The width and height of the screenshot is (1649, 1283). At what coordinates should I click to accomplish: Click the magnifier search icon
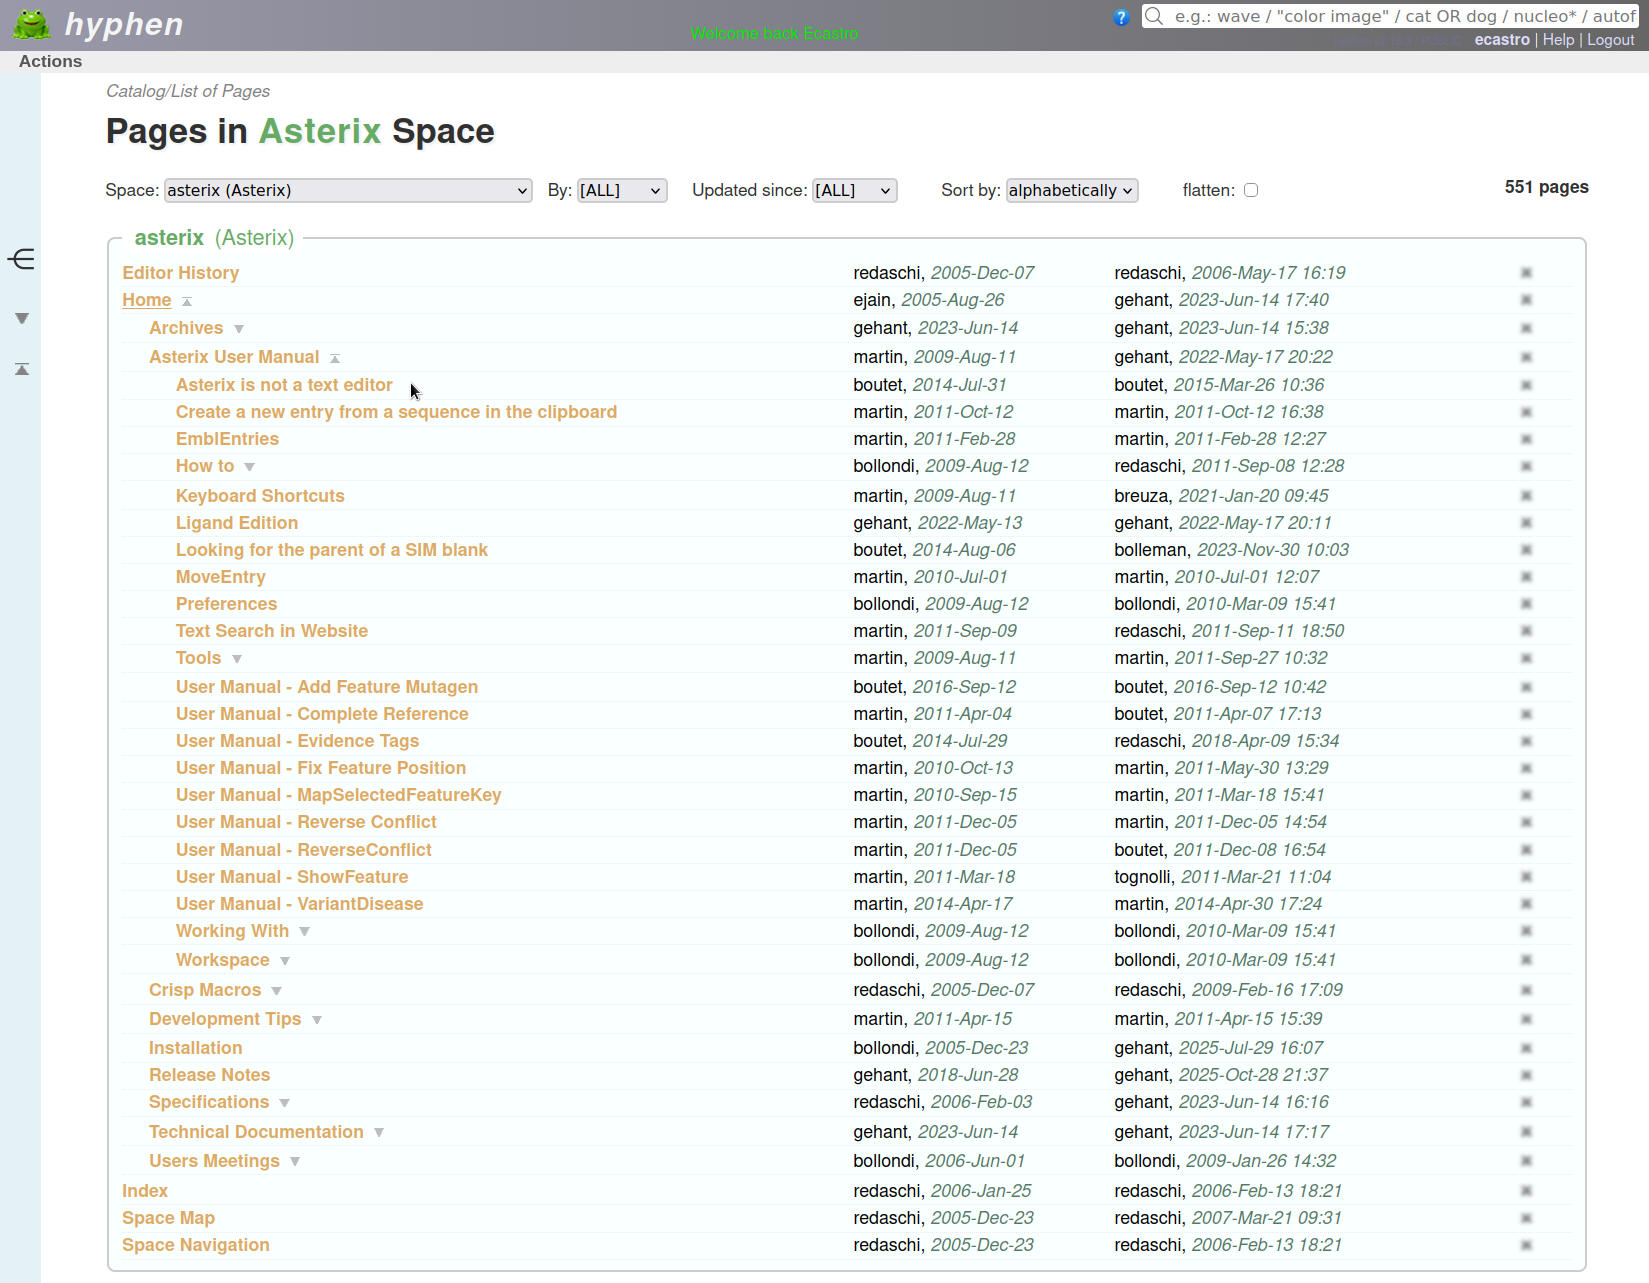[1154, 16]
